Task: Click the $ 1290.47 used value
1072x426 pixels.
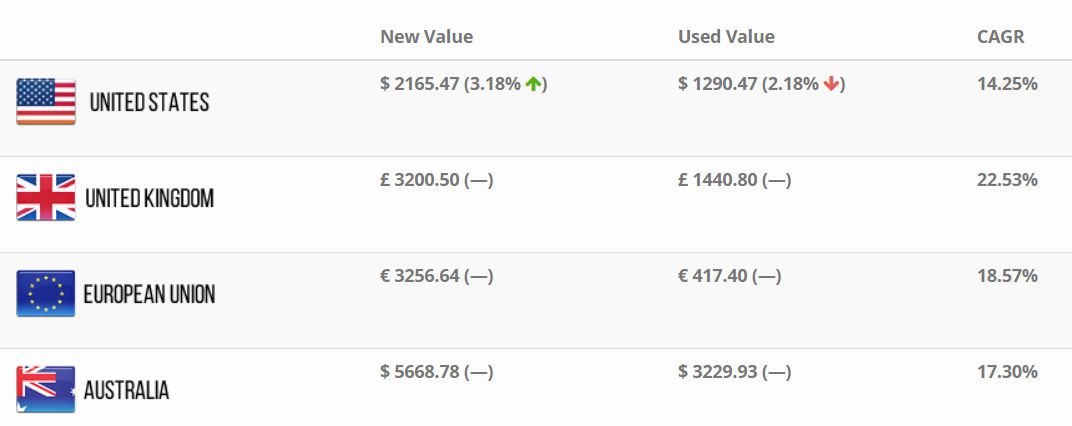Action: coord(718,84)
